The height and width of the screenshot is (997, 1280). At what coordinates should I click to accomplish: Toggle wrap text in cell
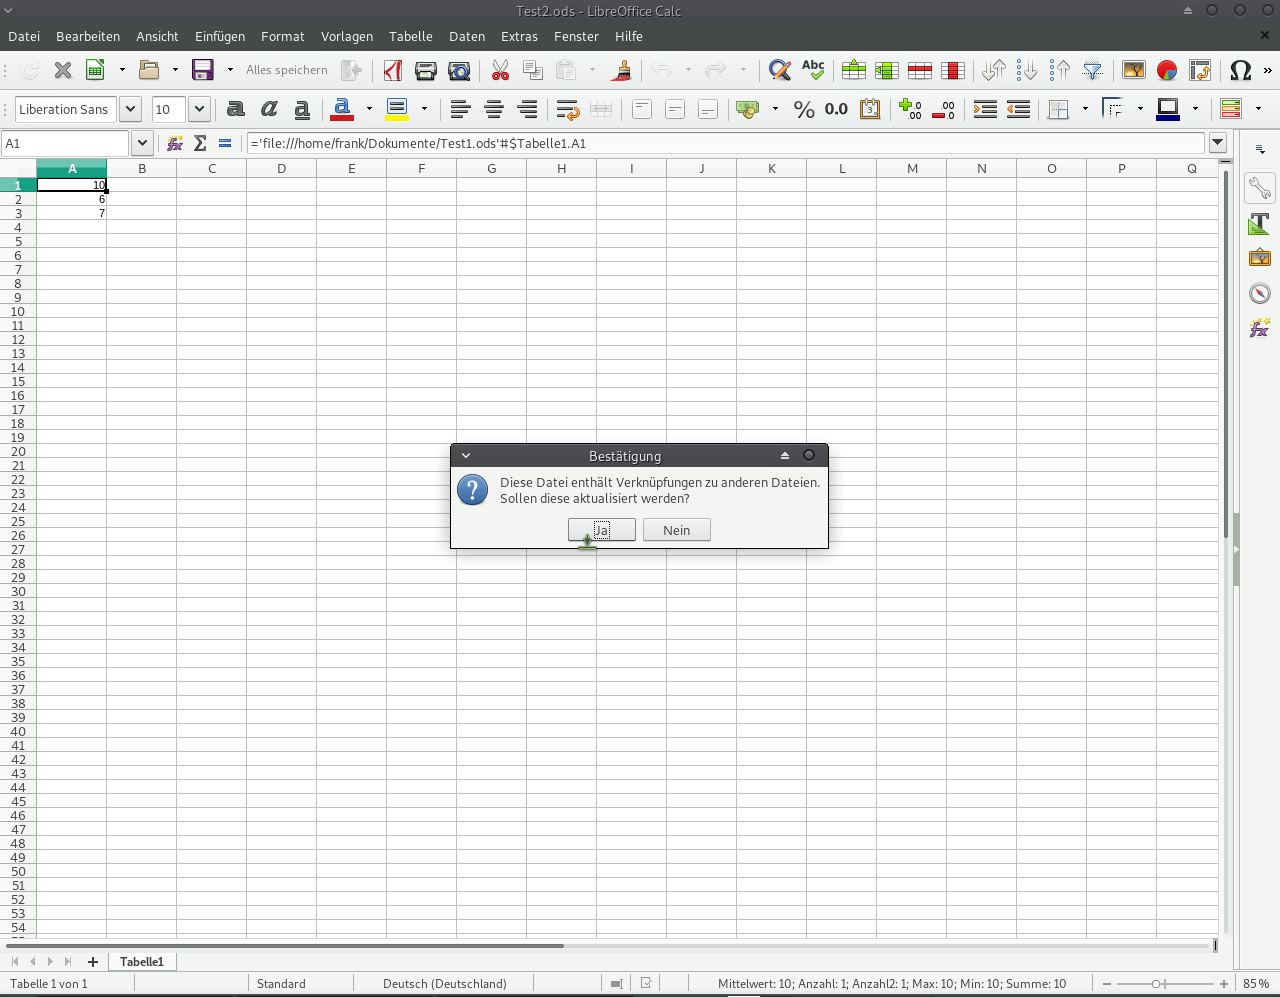(x=567, y=109)
